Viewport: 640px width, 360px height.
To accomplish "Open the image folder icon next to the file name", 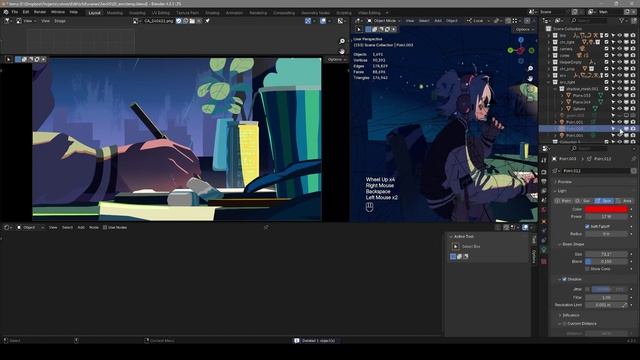I will pyautogui.click(x=192, y=21).
